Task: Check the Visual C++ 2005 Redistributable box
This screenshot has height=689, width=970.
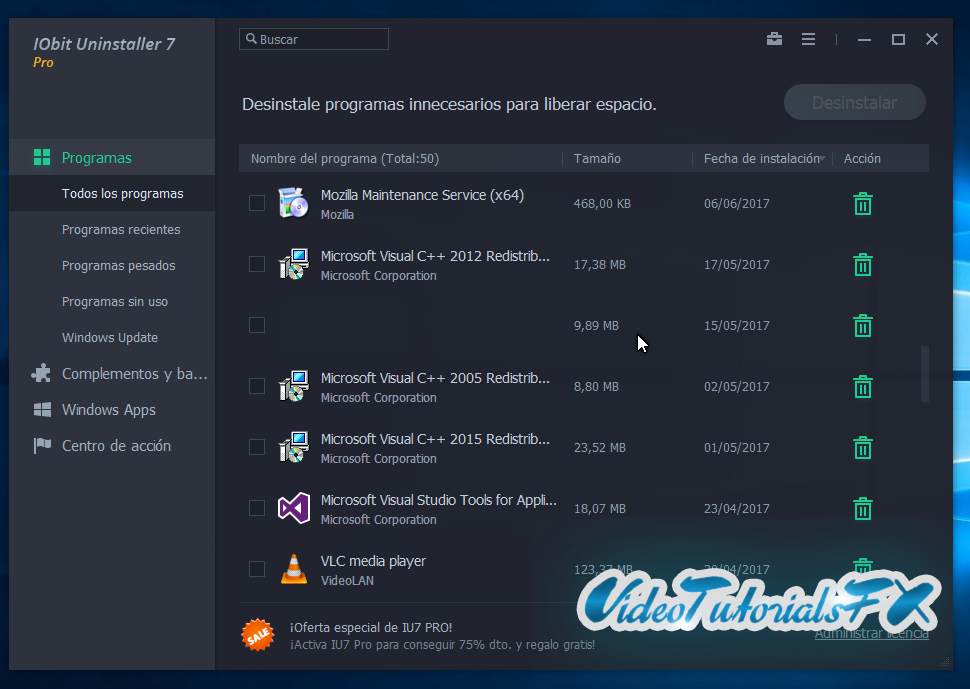Action: pyautogui.click(x=257, y=386)
